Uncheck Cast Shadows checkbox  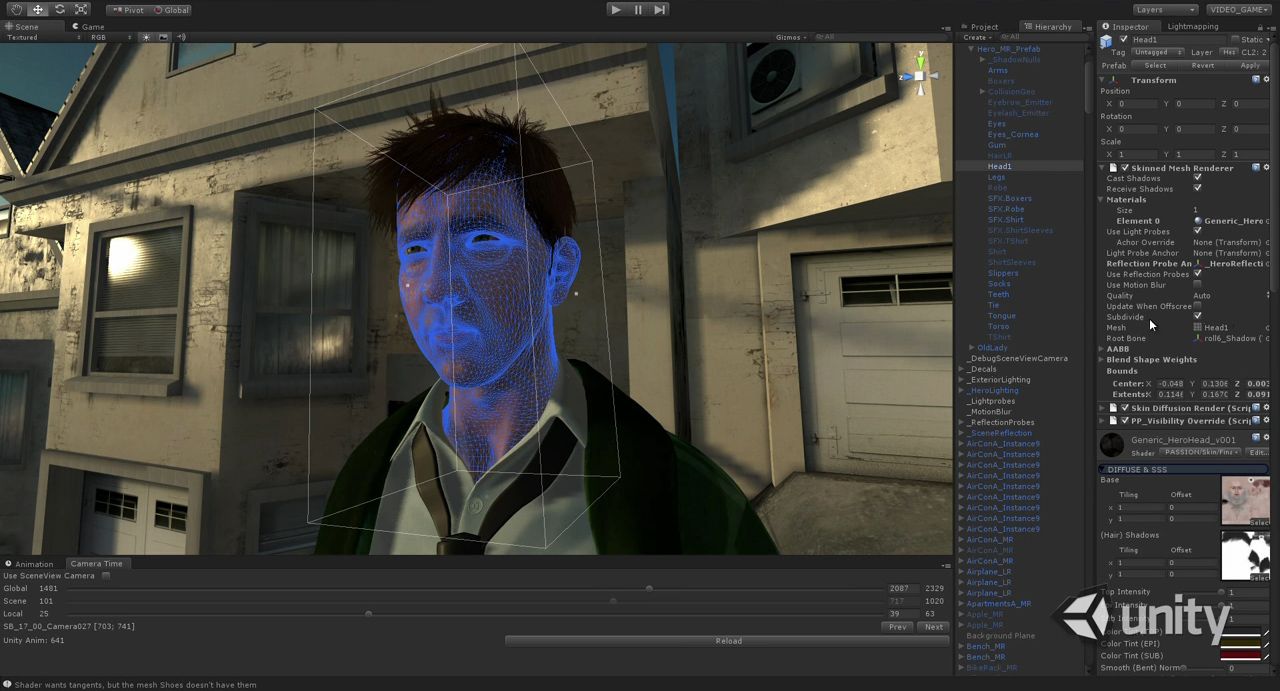pyautogui.click(x=1197, y=178)
